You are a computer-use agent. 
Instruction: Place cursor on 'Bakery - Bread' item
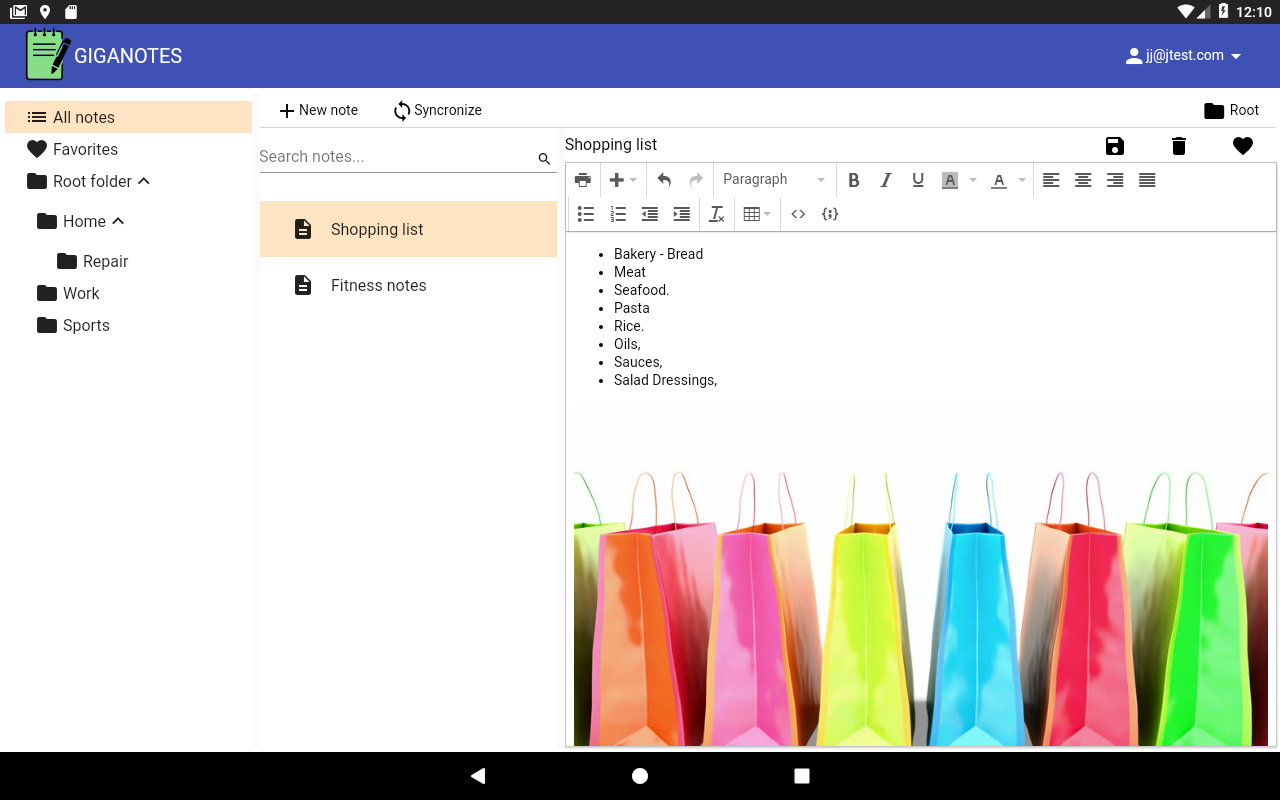tap(658, 254)
